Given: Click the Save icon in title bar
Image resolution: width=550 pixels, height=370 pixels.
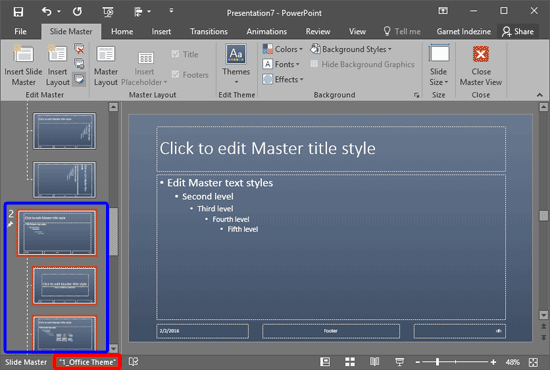Looking at the screenshot, I should tap(18, 12).
